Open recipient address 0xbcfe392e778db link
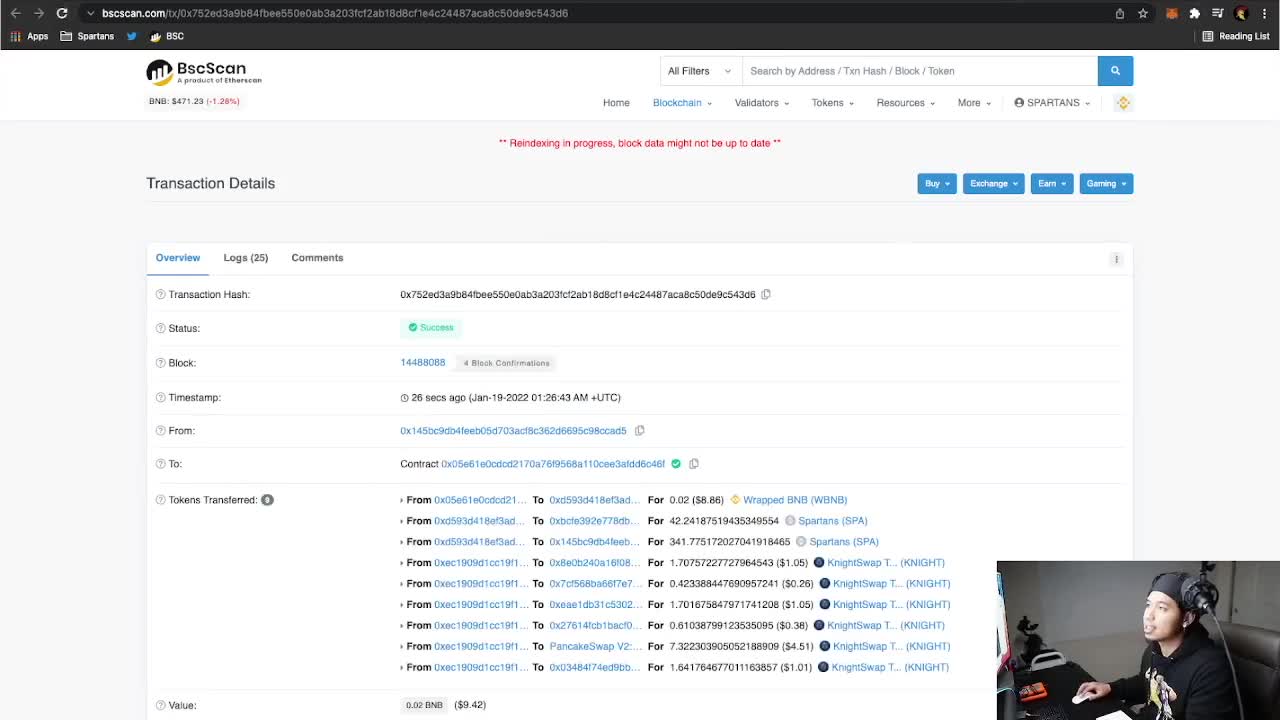Viewport: 1280px width, 720px height. click(x=594, y=521)
